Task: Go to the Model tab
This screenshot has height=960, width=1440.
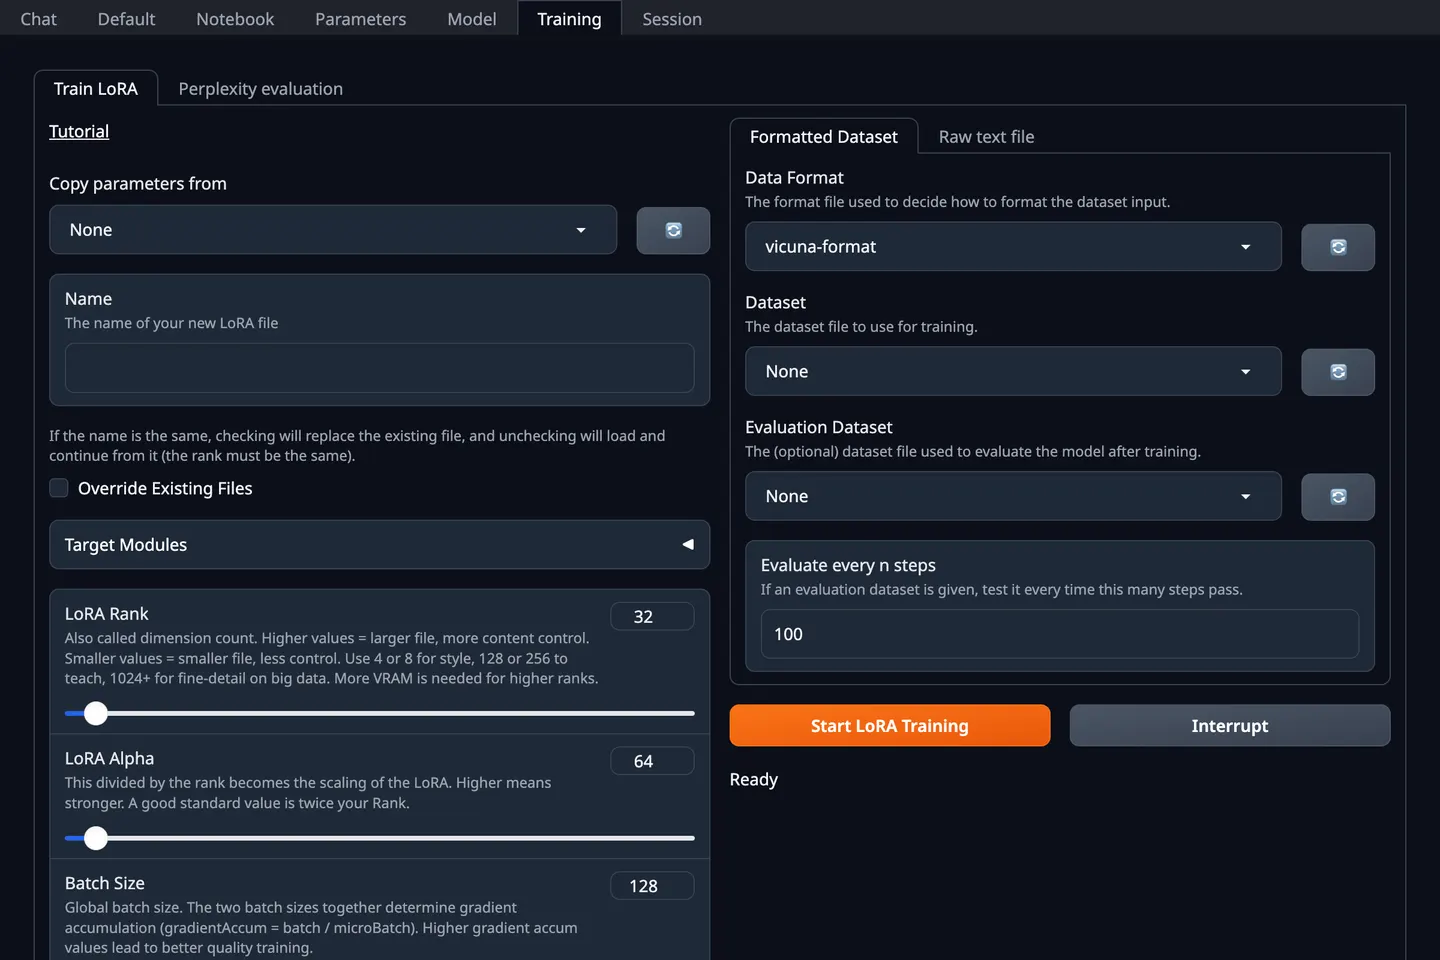Action: 472,19
